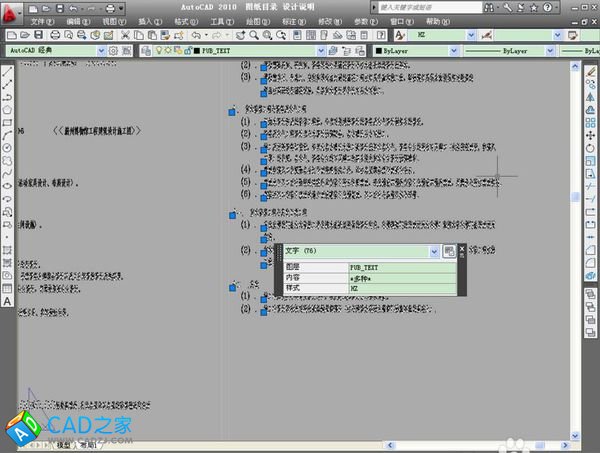Select the Multiline Text tool
This screenshot has height=453, width=600.
[x=7, y=300]
